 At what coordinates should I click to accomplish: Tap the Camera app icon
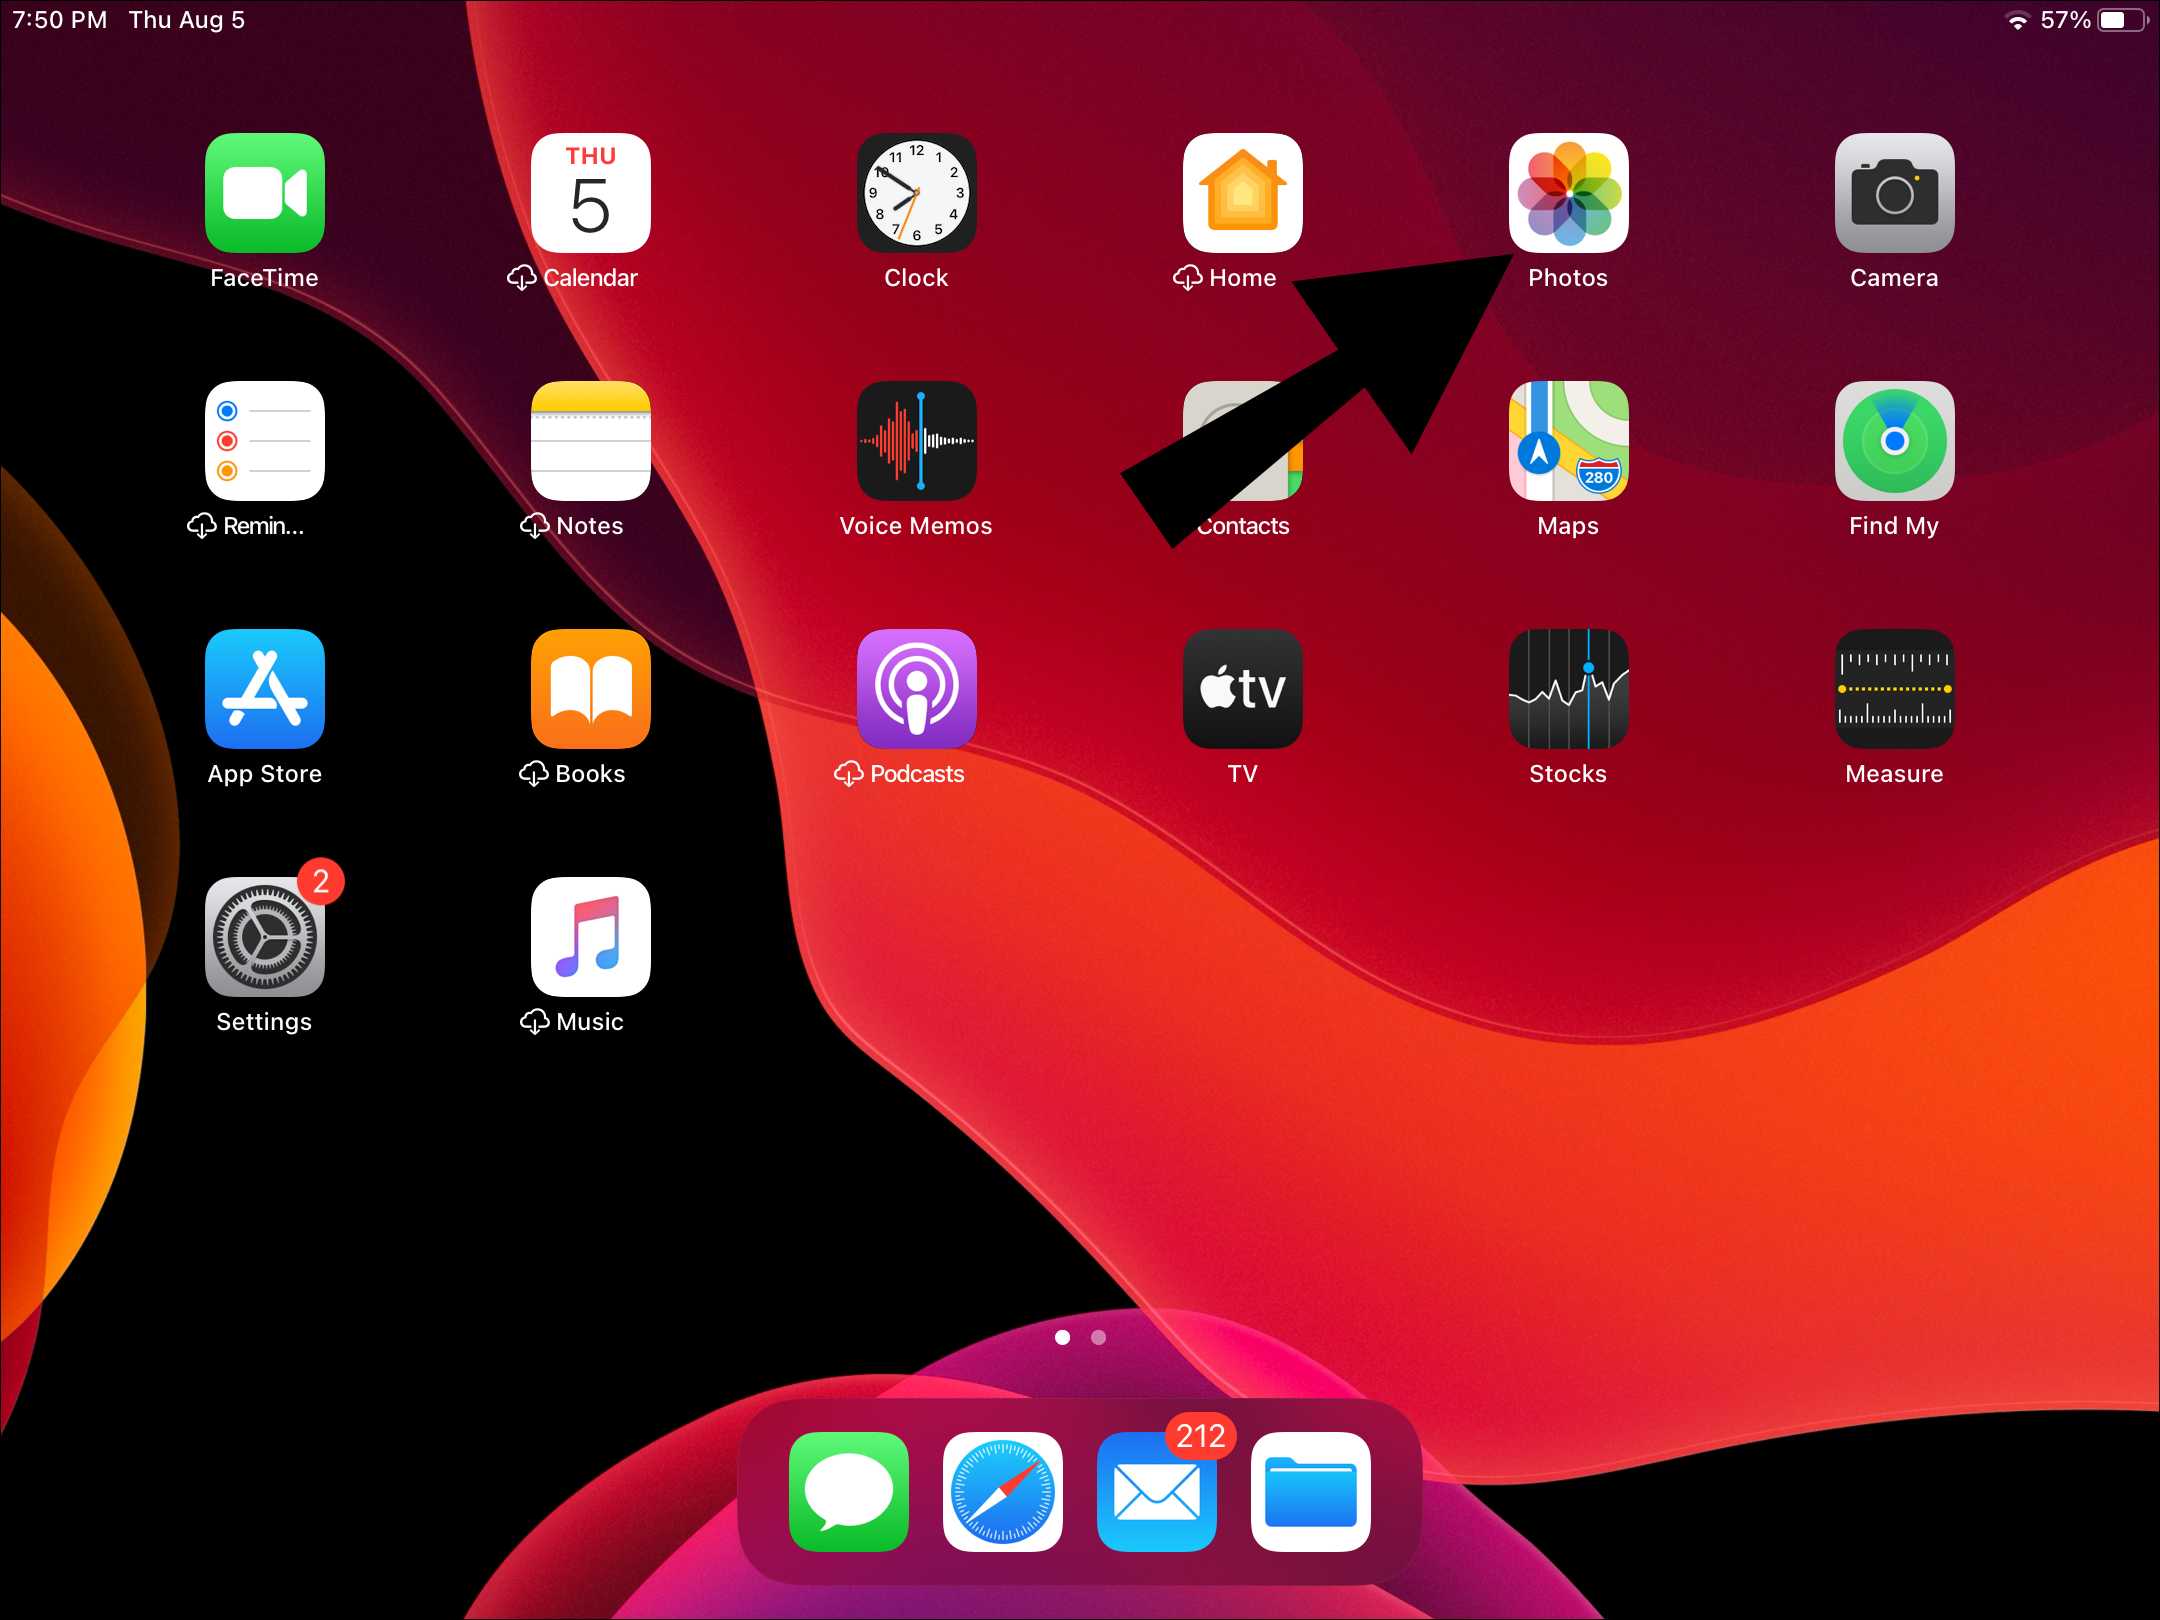tap(1894, 193)
